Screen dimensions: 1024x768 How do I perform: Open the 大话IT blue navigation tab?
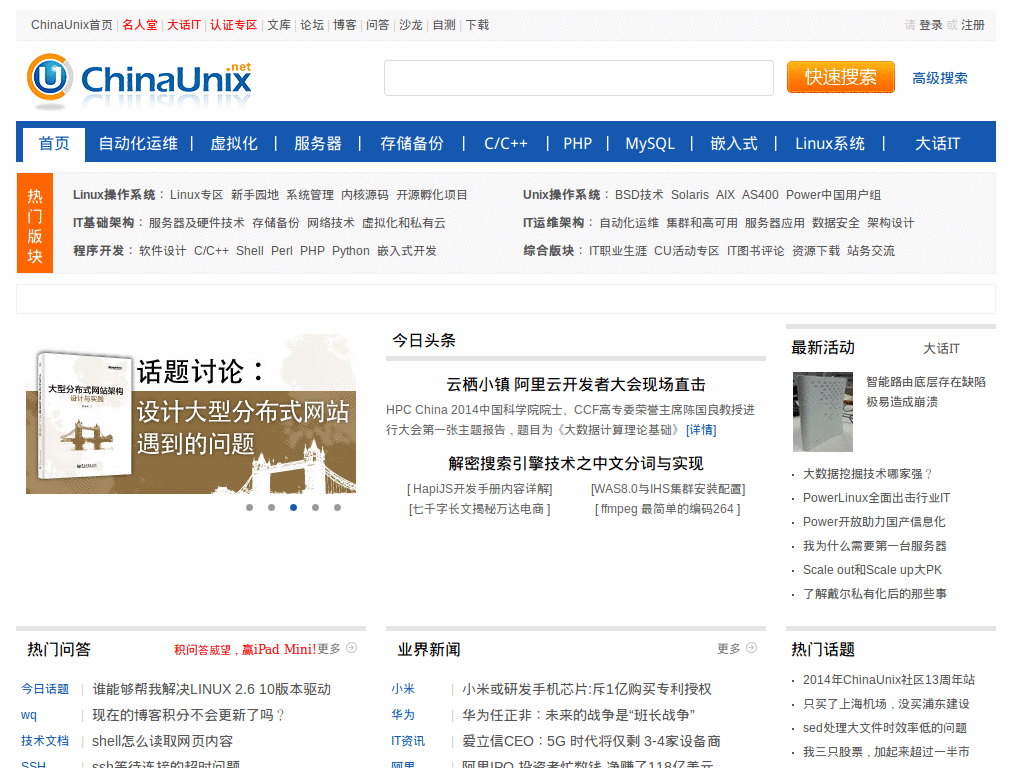pyautogui.click(x=938, y=144)
